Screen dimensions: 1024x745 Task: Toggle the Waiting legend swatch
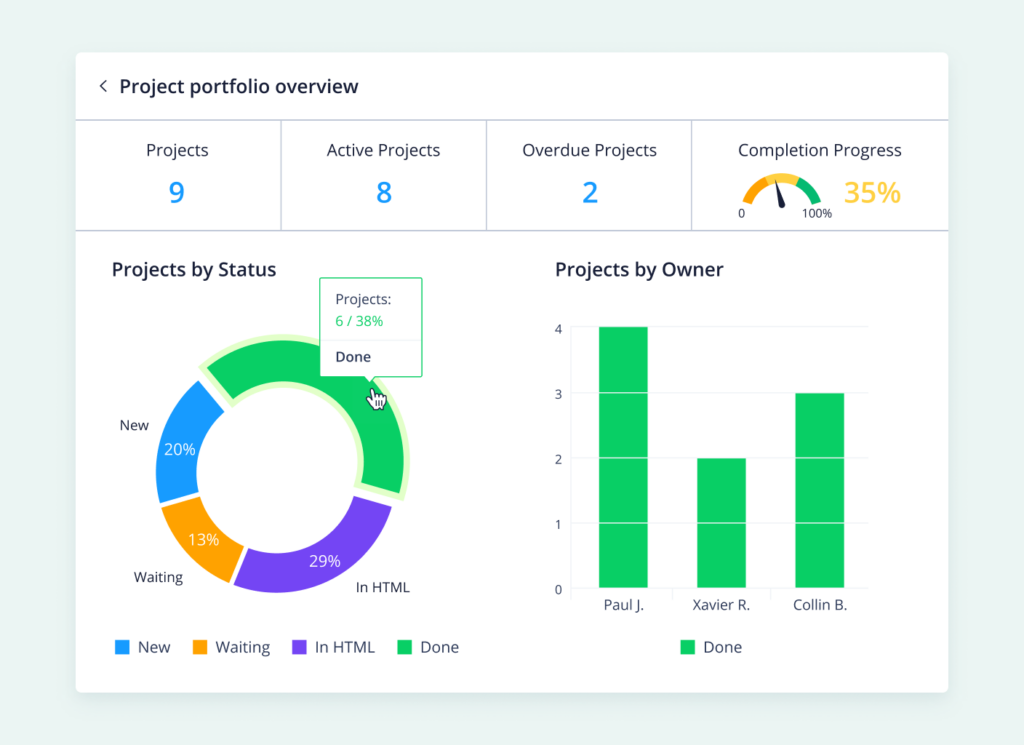coord(200,647)
